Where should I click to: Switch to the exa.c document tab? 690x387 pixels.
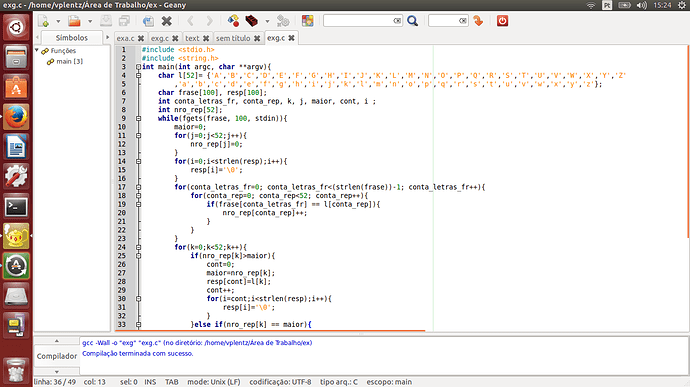pyautogui.click(x=125, y=38)
